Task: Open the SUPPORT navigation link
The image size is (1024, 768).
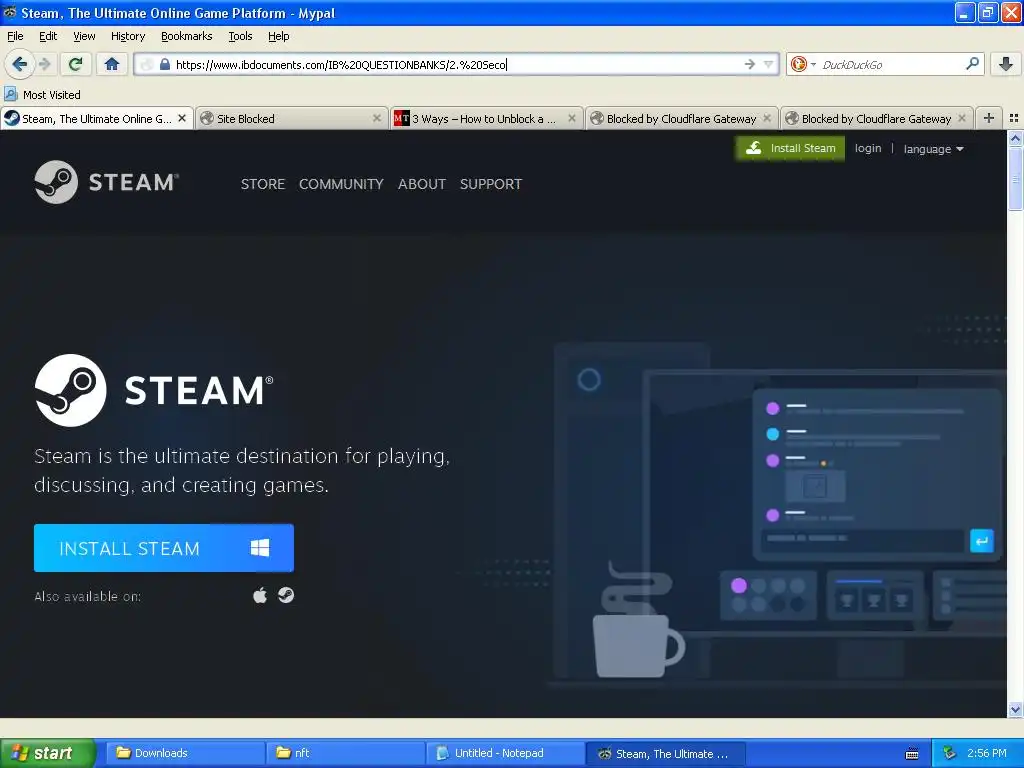Action: [490, 184]
